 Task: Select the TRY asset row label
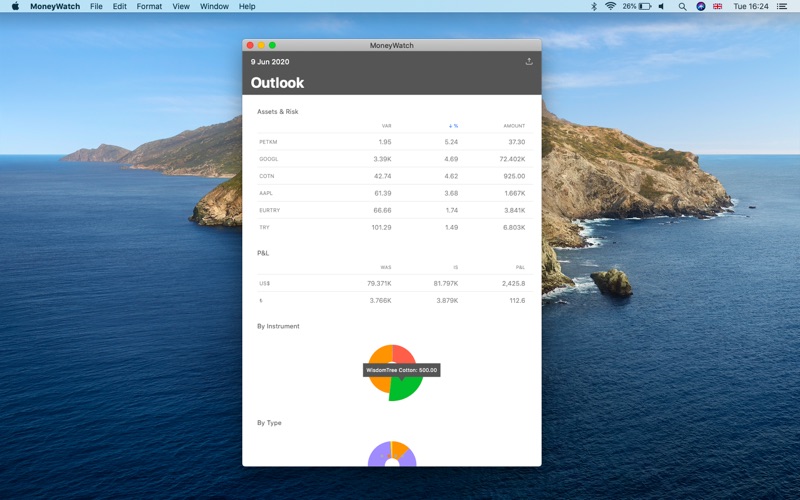[x=264, y=228]
